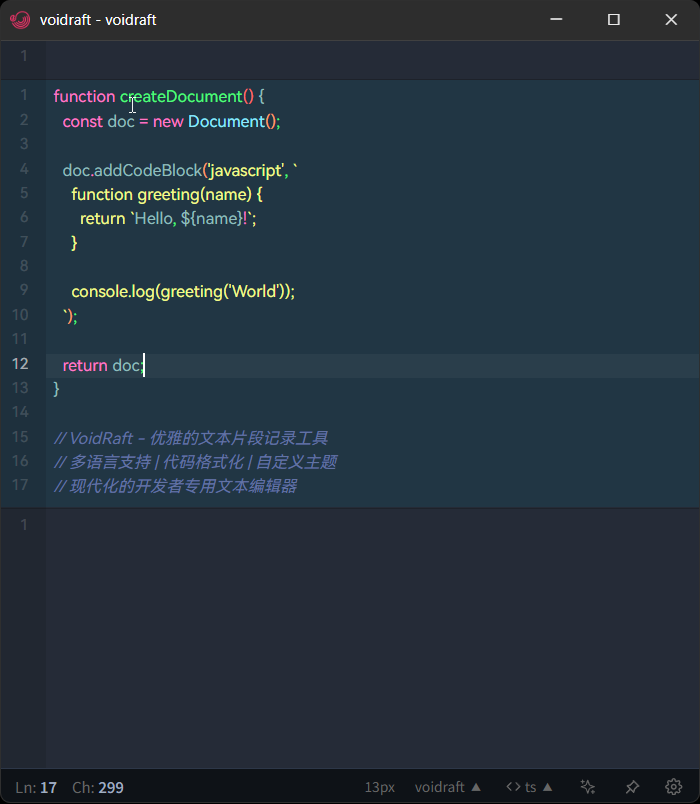Place cursor on the console.log line
Viewport: 700px width, 804px height.
click(x=183, y=292)
